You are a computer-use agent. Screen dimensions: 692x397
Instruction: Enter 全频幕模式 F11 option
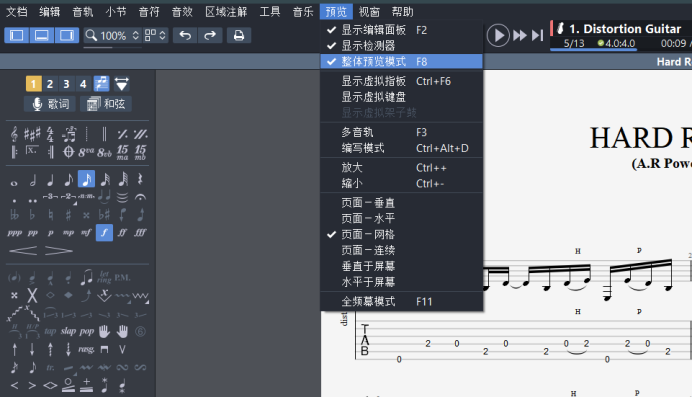[x=402, y=302]
